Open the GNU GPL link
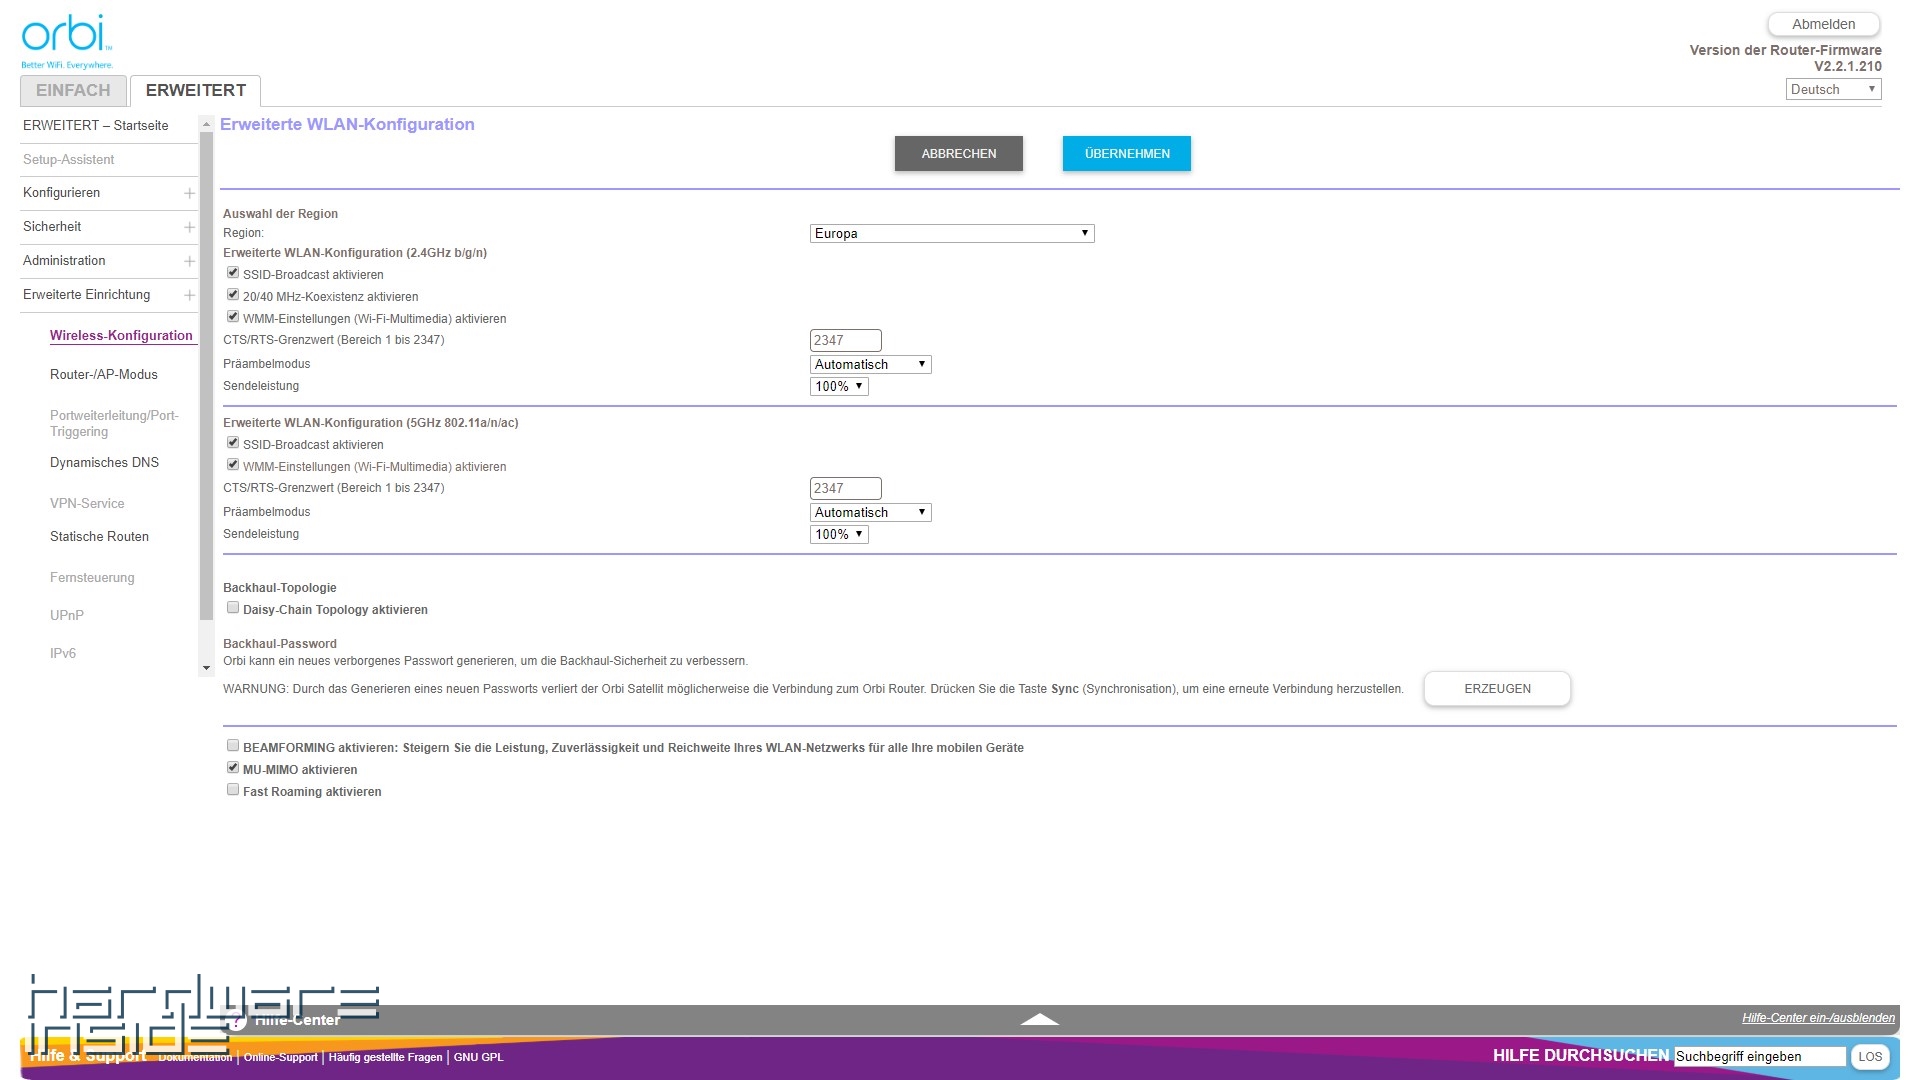This screenshot has height=1080, width=1920. pos(478,1057)
